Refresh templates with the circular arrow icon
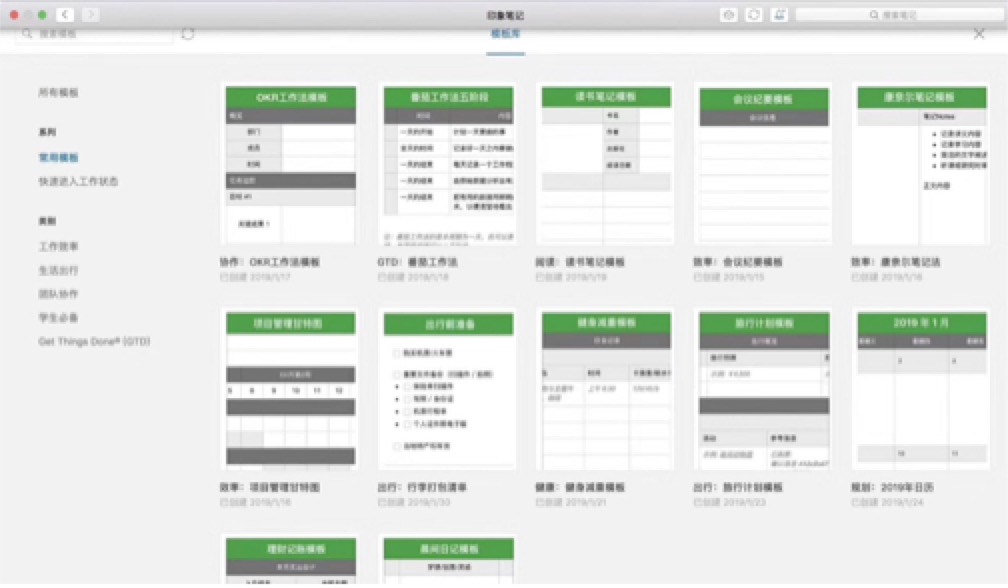This screenshot has width=1008, height=588. click(x=188, y=33)
